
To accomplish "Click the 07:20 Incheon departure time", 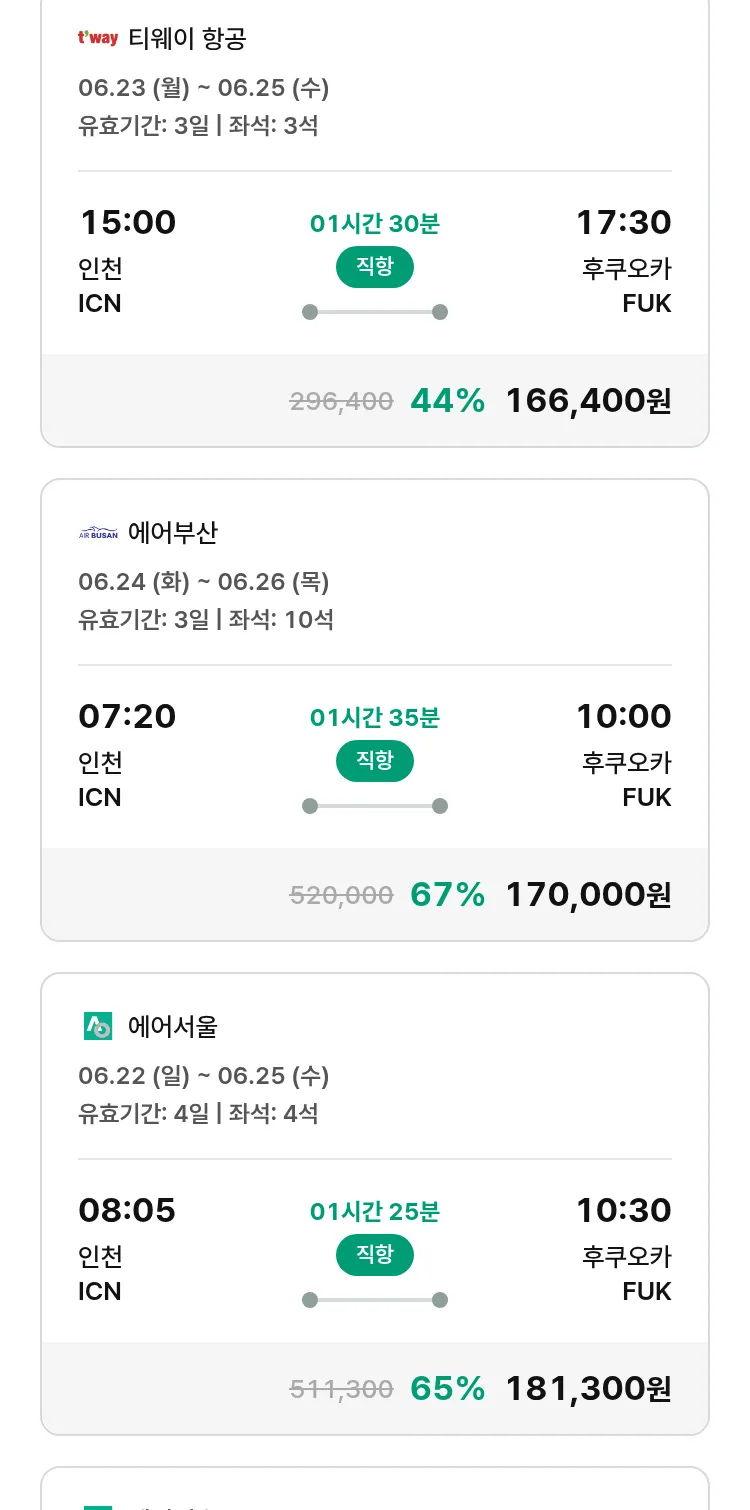I will pyautogui.click(x=127, y=716).
